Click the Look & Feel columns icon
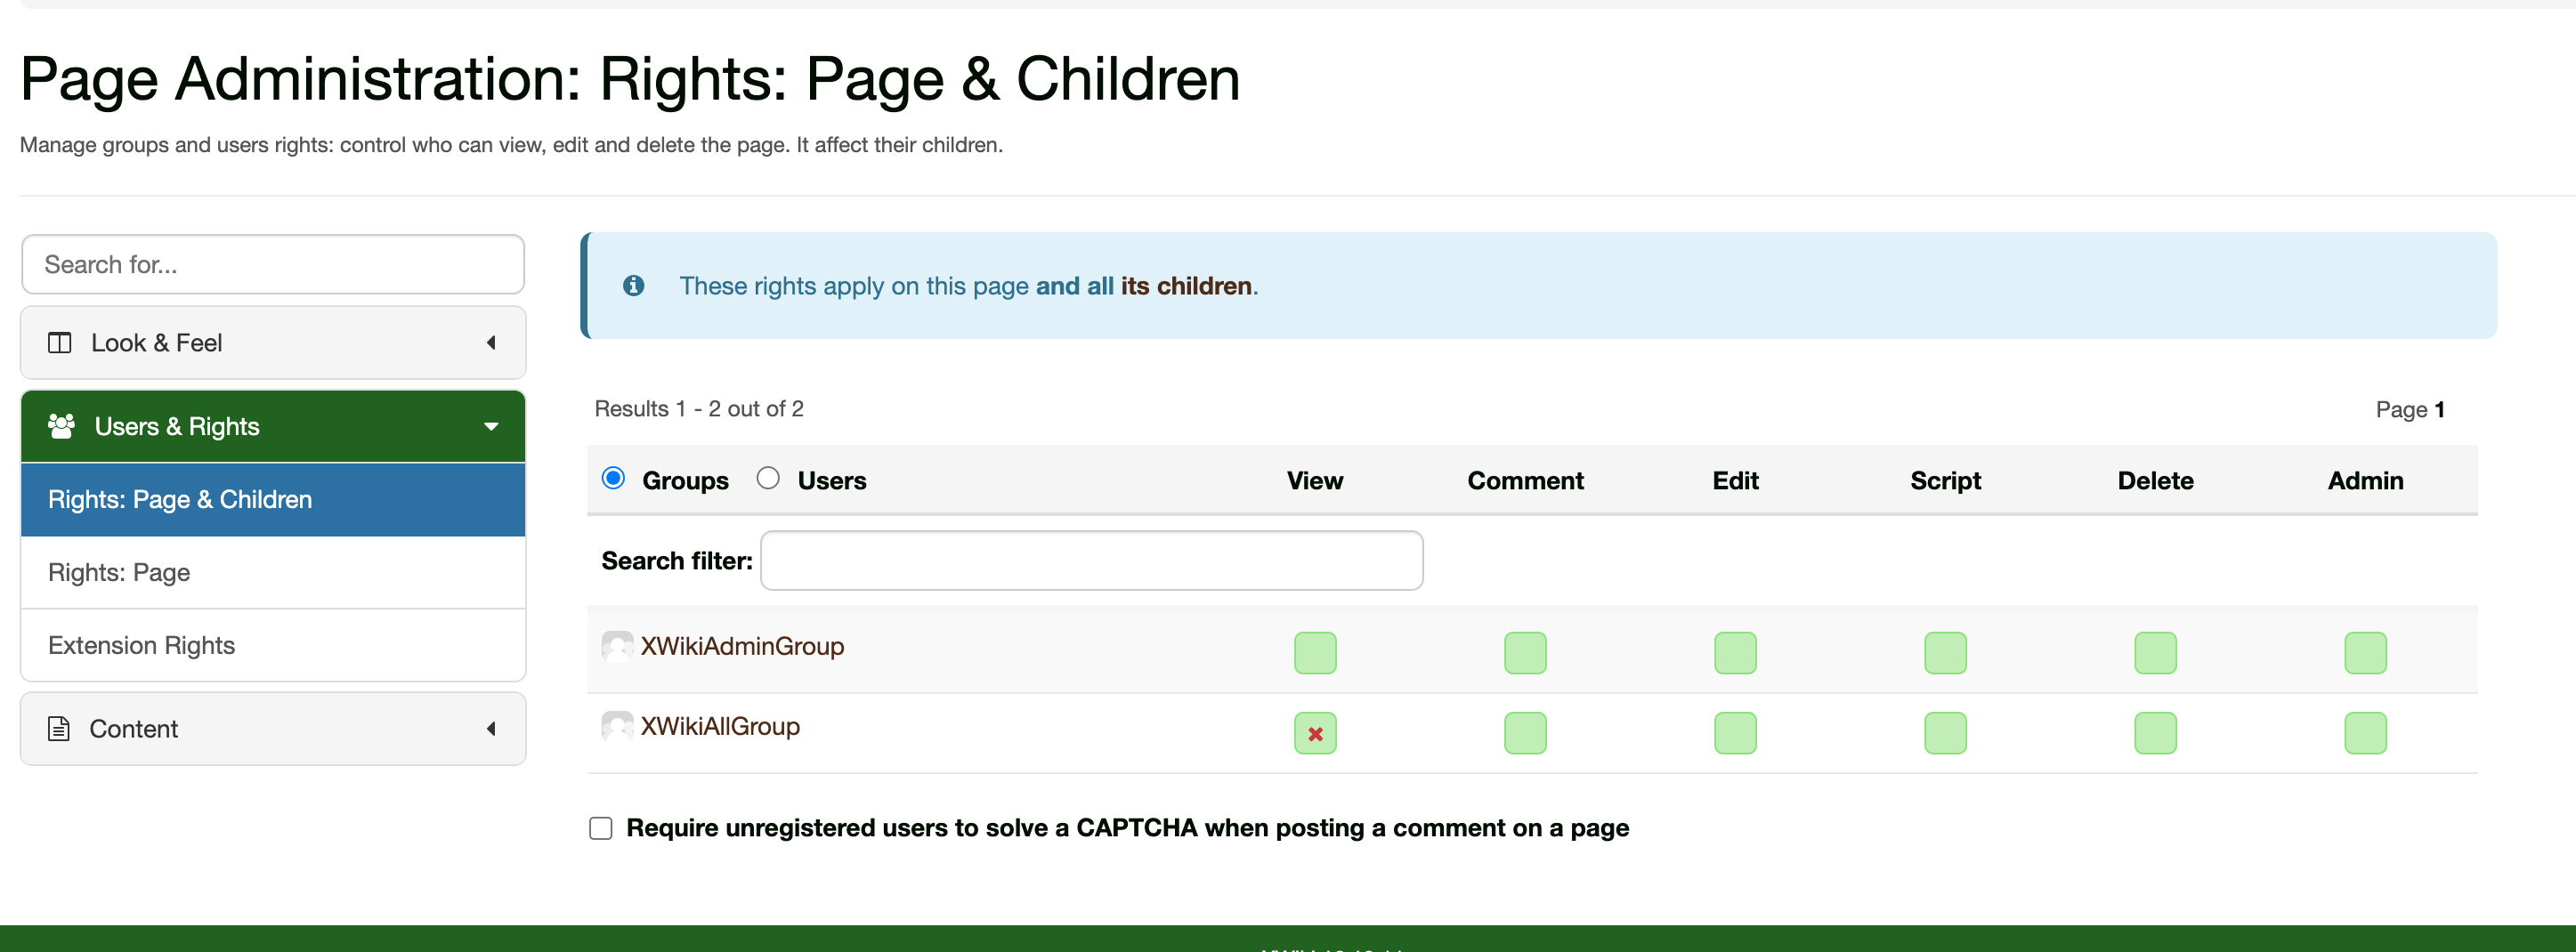2576x952 pixels. click(x=60, y=343)
